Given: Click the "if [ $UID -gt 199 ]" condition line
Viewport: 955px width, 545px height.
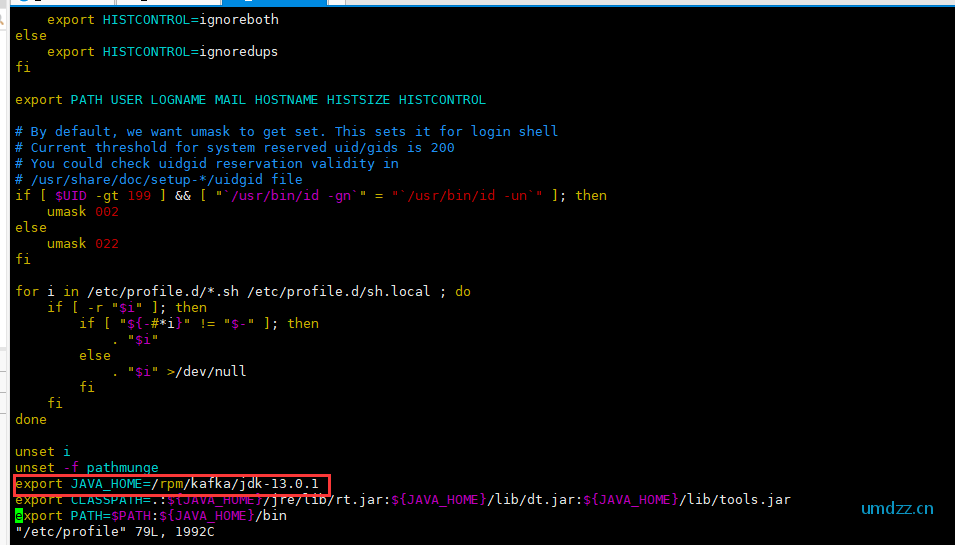Looking at the screenshot, I should point(311,195).
